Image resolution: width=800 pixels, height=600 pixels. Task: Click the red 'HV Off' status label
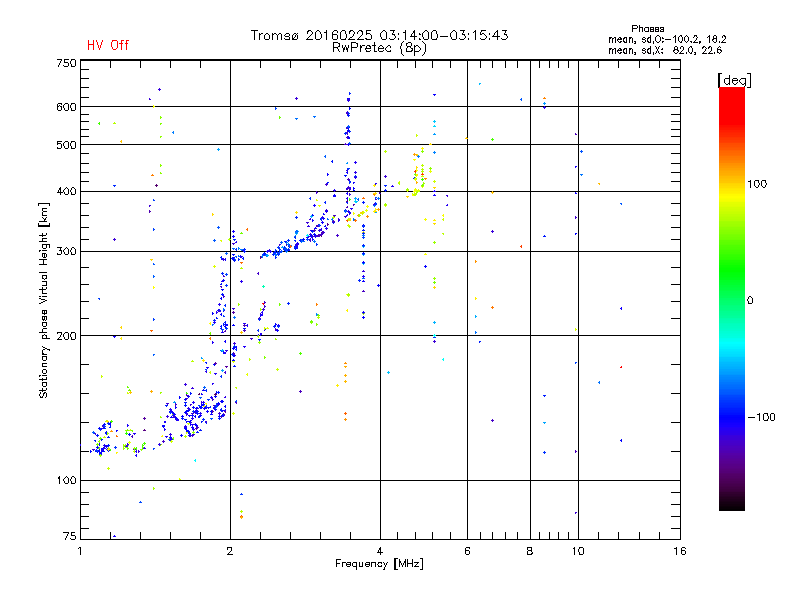108,45
